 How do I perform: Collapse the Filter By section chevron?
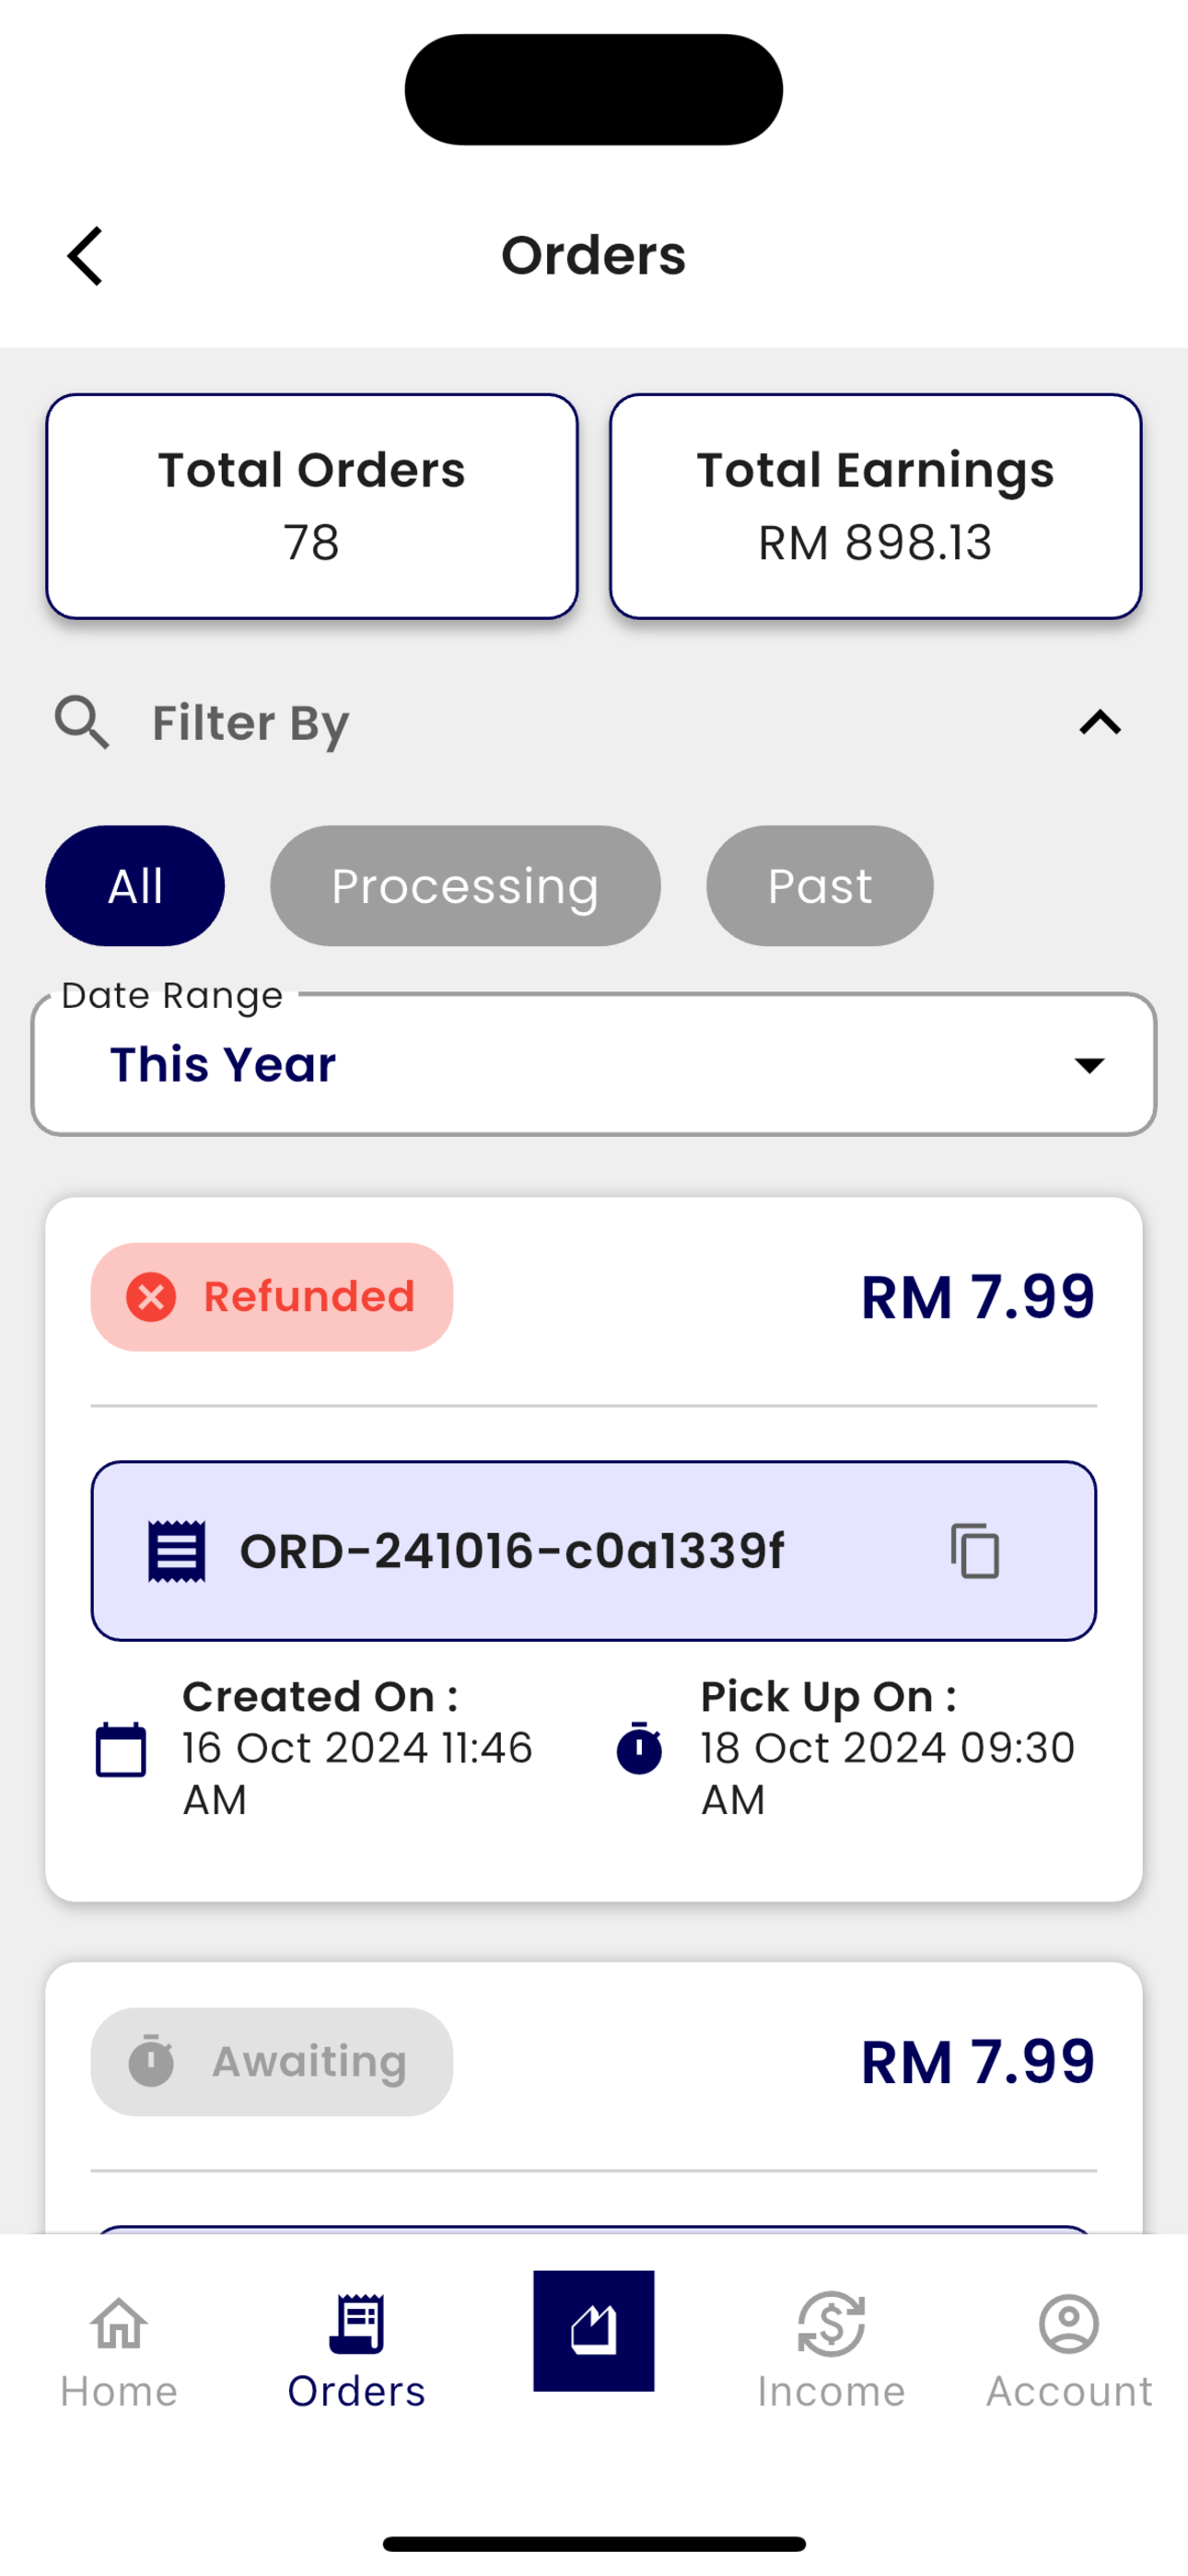pos(1100,722)
